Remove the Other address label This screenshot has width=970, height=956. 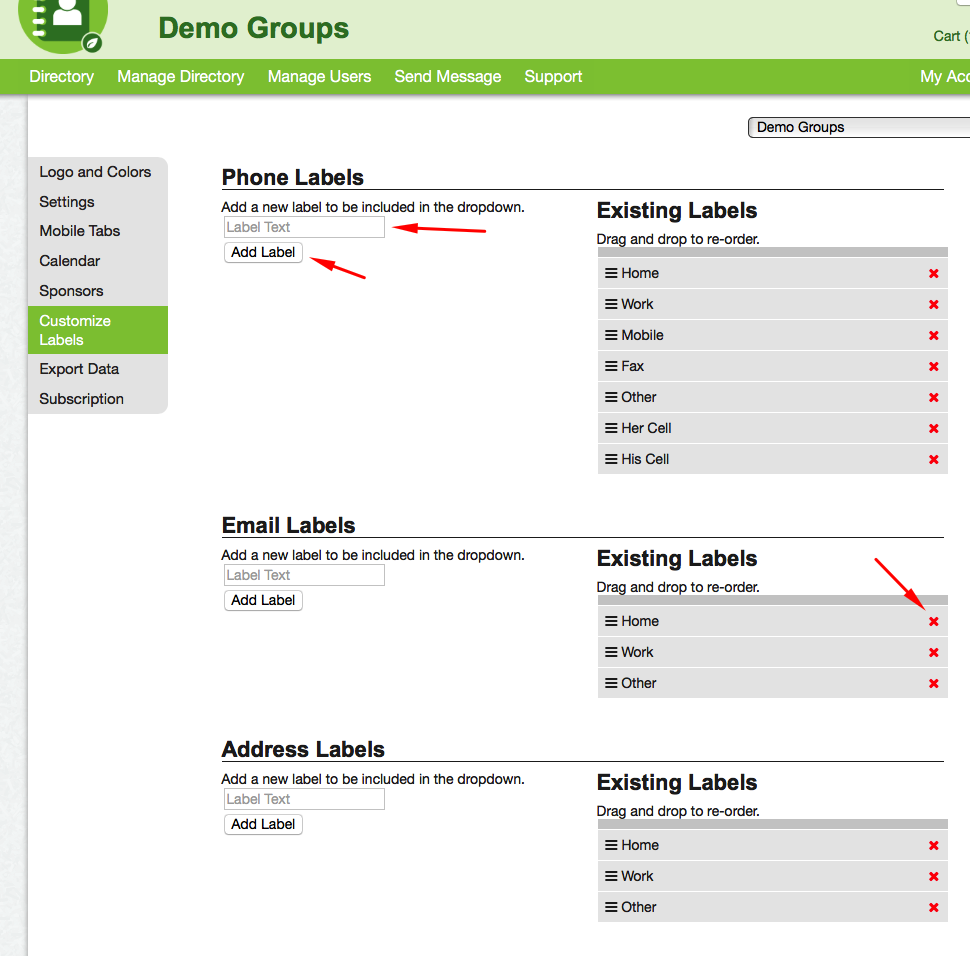(933, 908)
